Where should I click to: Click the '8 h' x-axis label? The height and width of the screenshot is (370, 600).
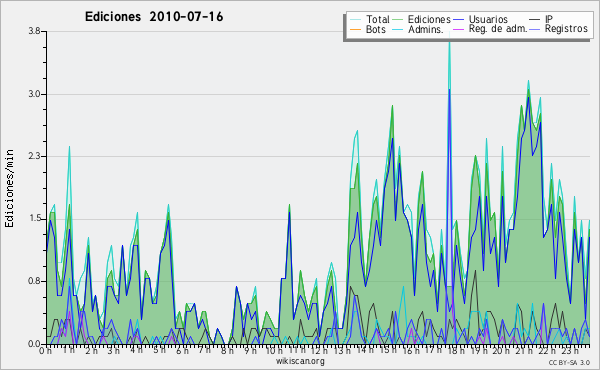227,350
